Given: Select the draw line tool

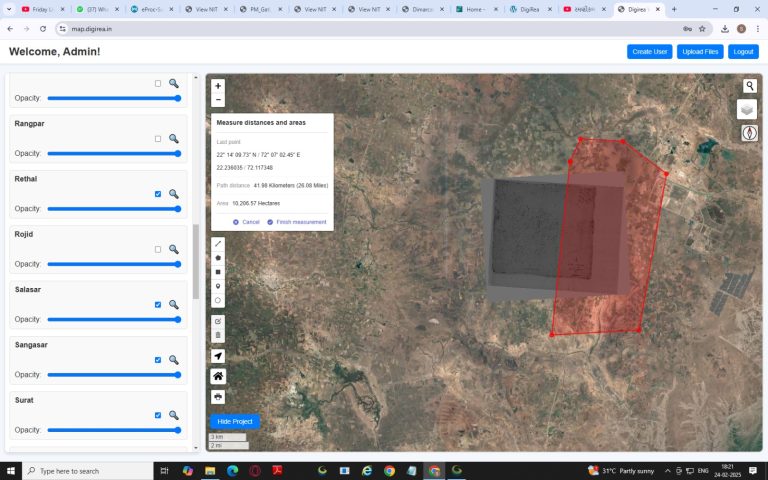Looking at the screenshot, I should (x=218, y=244).
